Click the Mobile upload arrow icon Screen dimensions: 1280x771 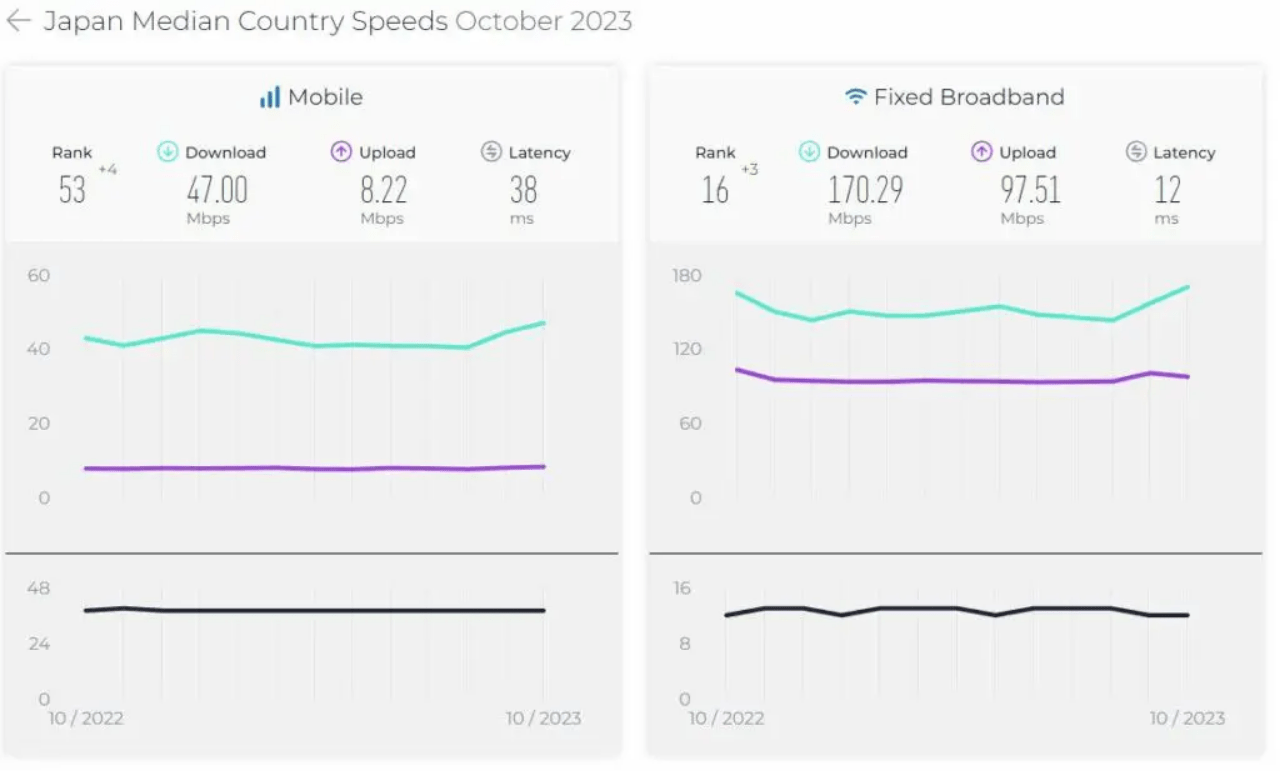point(341,152)
